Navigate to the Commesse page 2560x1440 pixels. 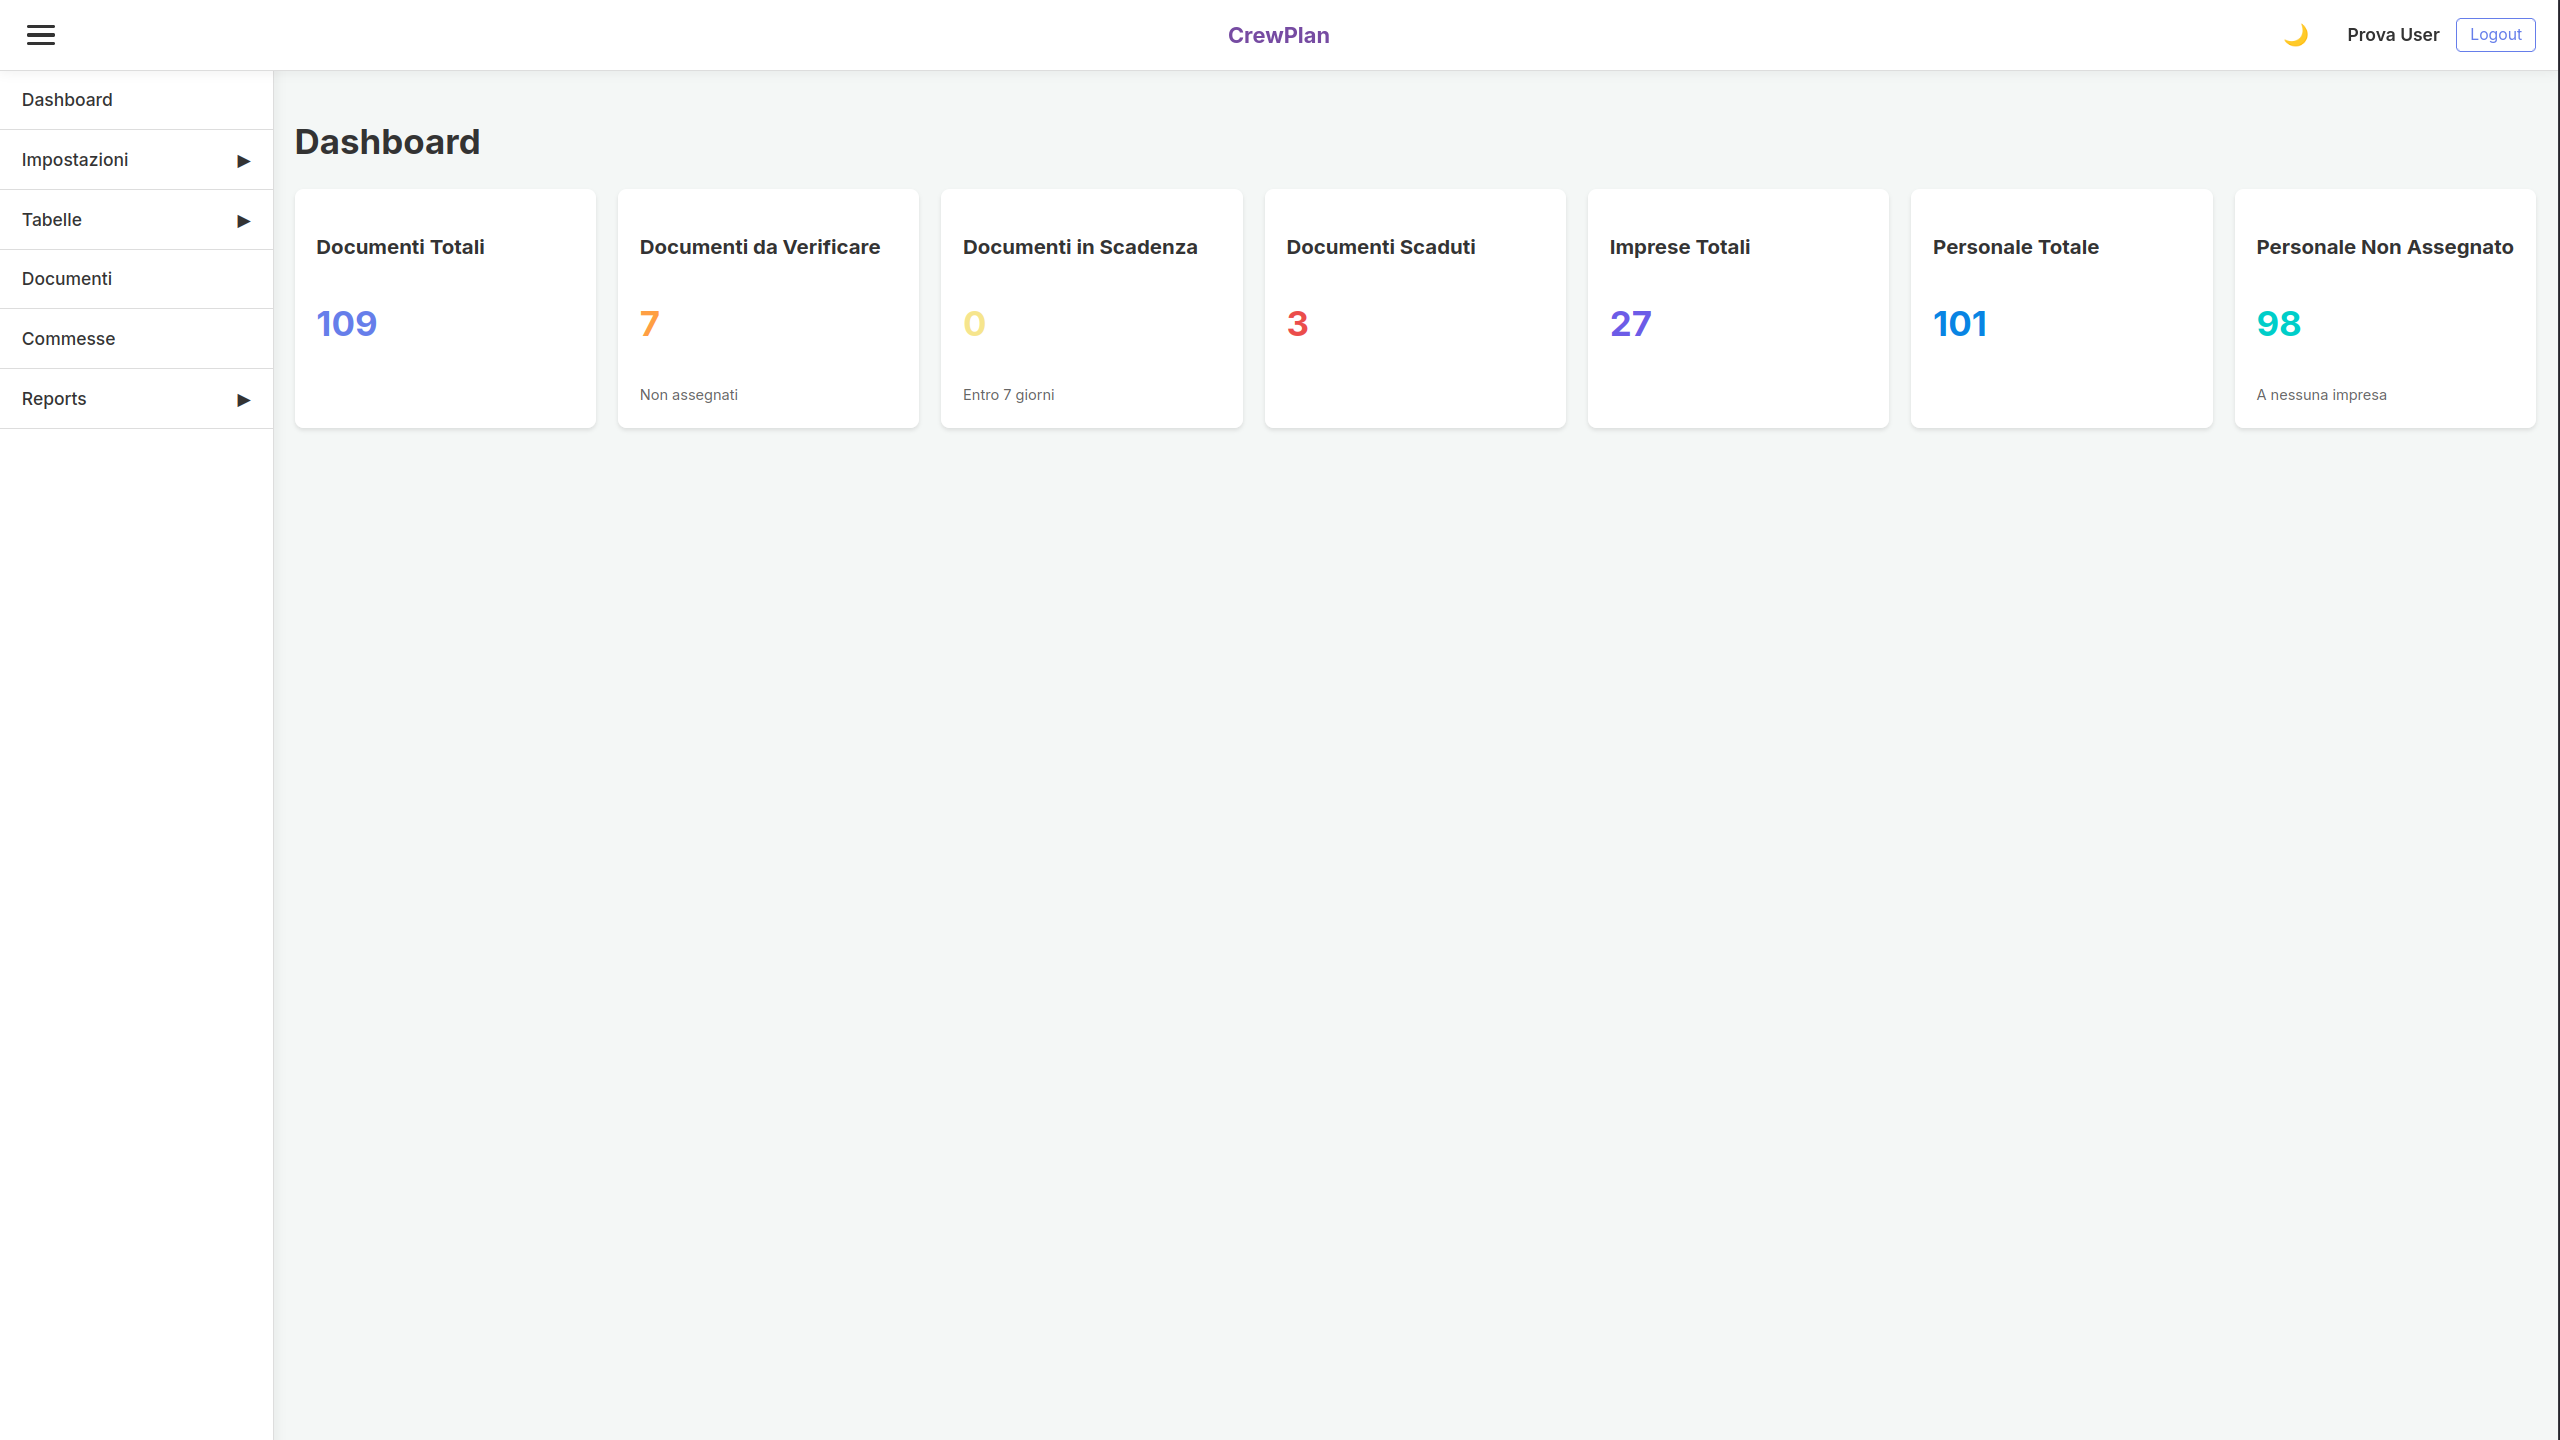click(x=68, y=338)
